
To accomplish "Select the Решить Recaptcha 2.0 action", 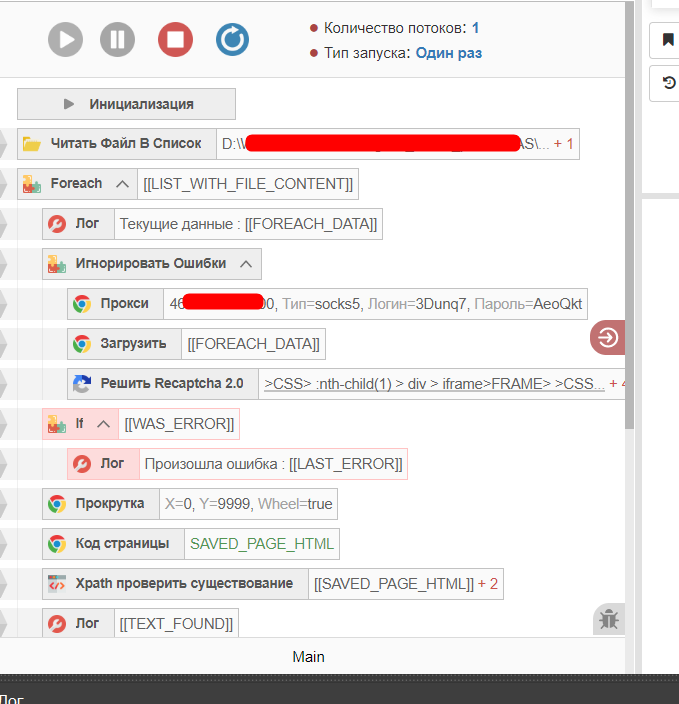I will tap(171, 383).
